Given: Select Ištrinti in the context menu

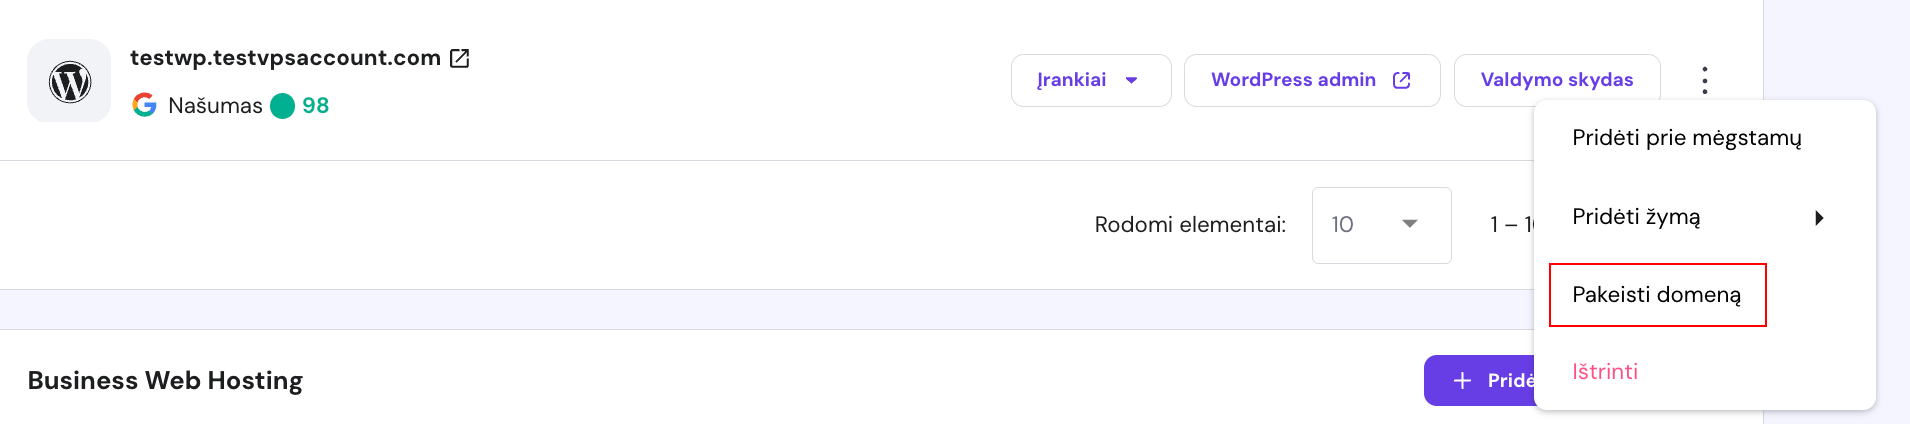Looking at the screenshot, I should pos(1605,372).
